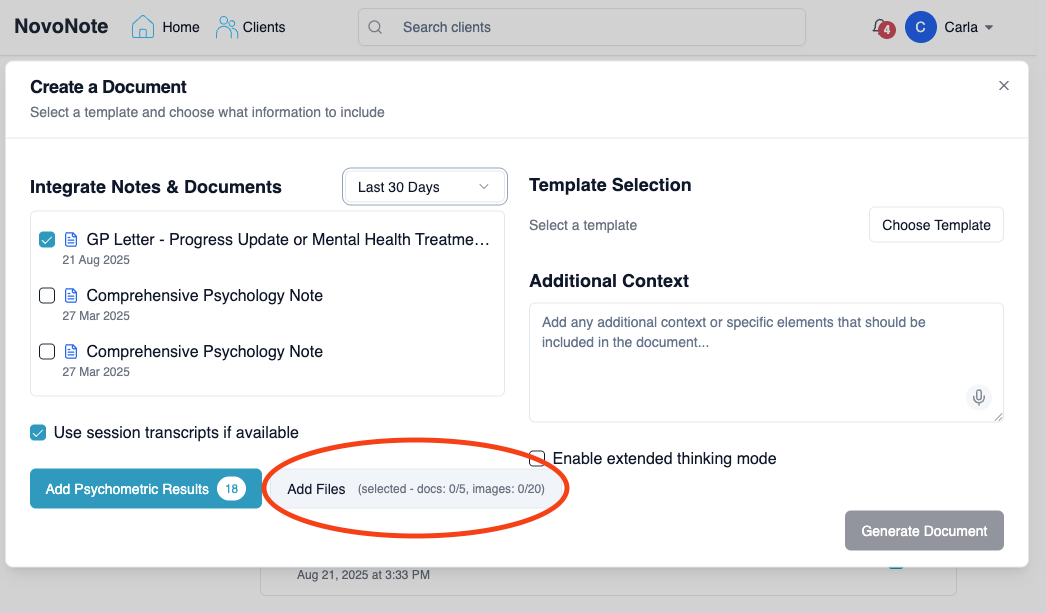
Task: Open the Clients menu item
Action: 264,27
